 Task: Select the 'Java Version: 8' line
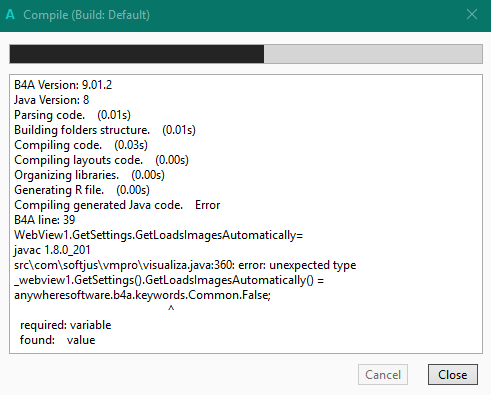point(52,100)
